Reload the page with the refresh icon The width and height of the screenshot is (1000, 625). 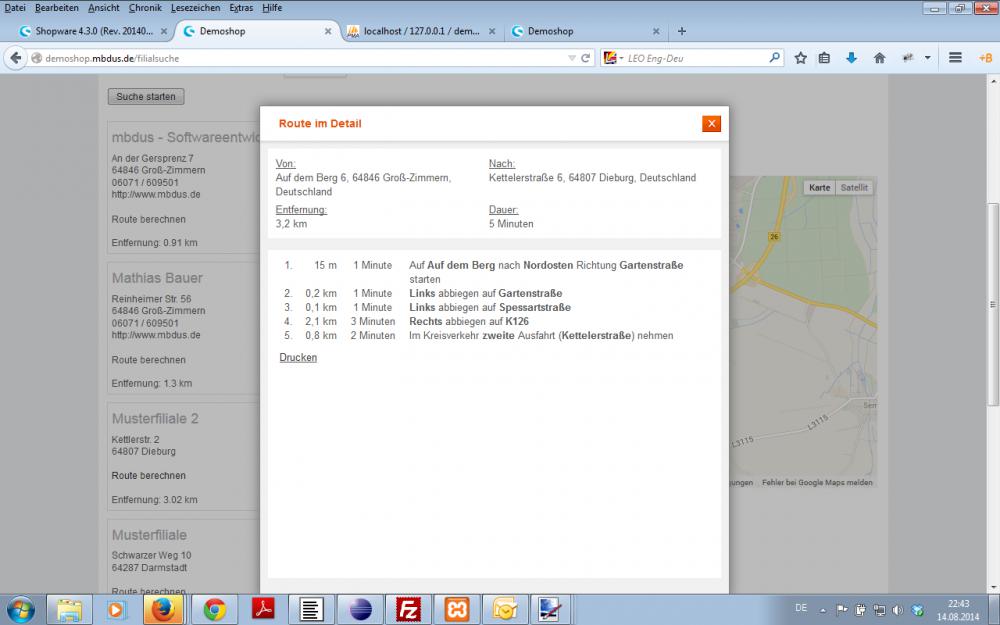click(x=586, y=58)
